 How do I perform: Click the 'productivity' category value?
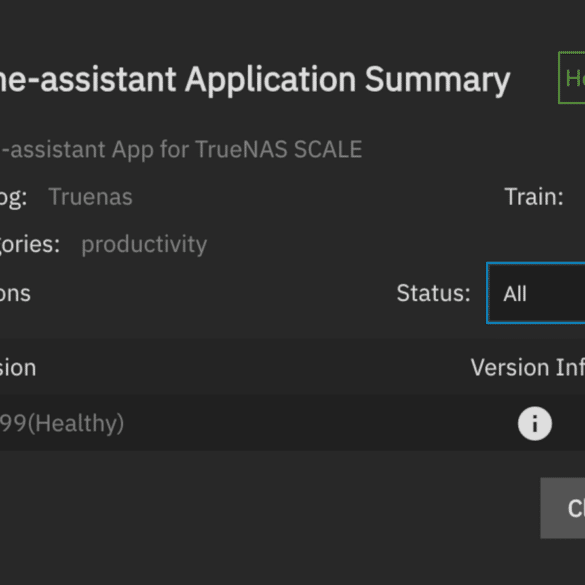[x=144, y=244]
